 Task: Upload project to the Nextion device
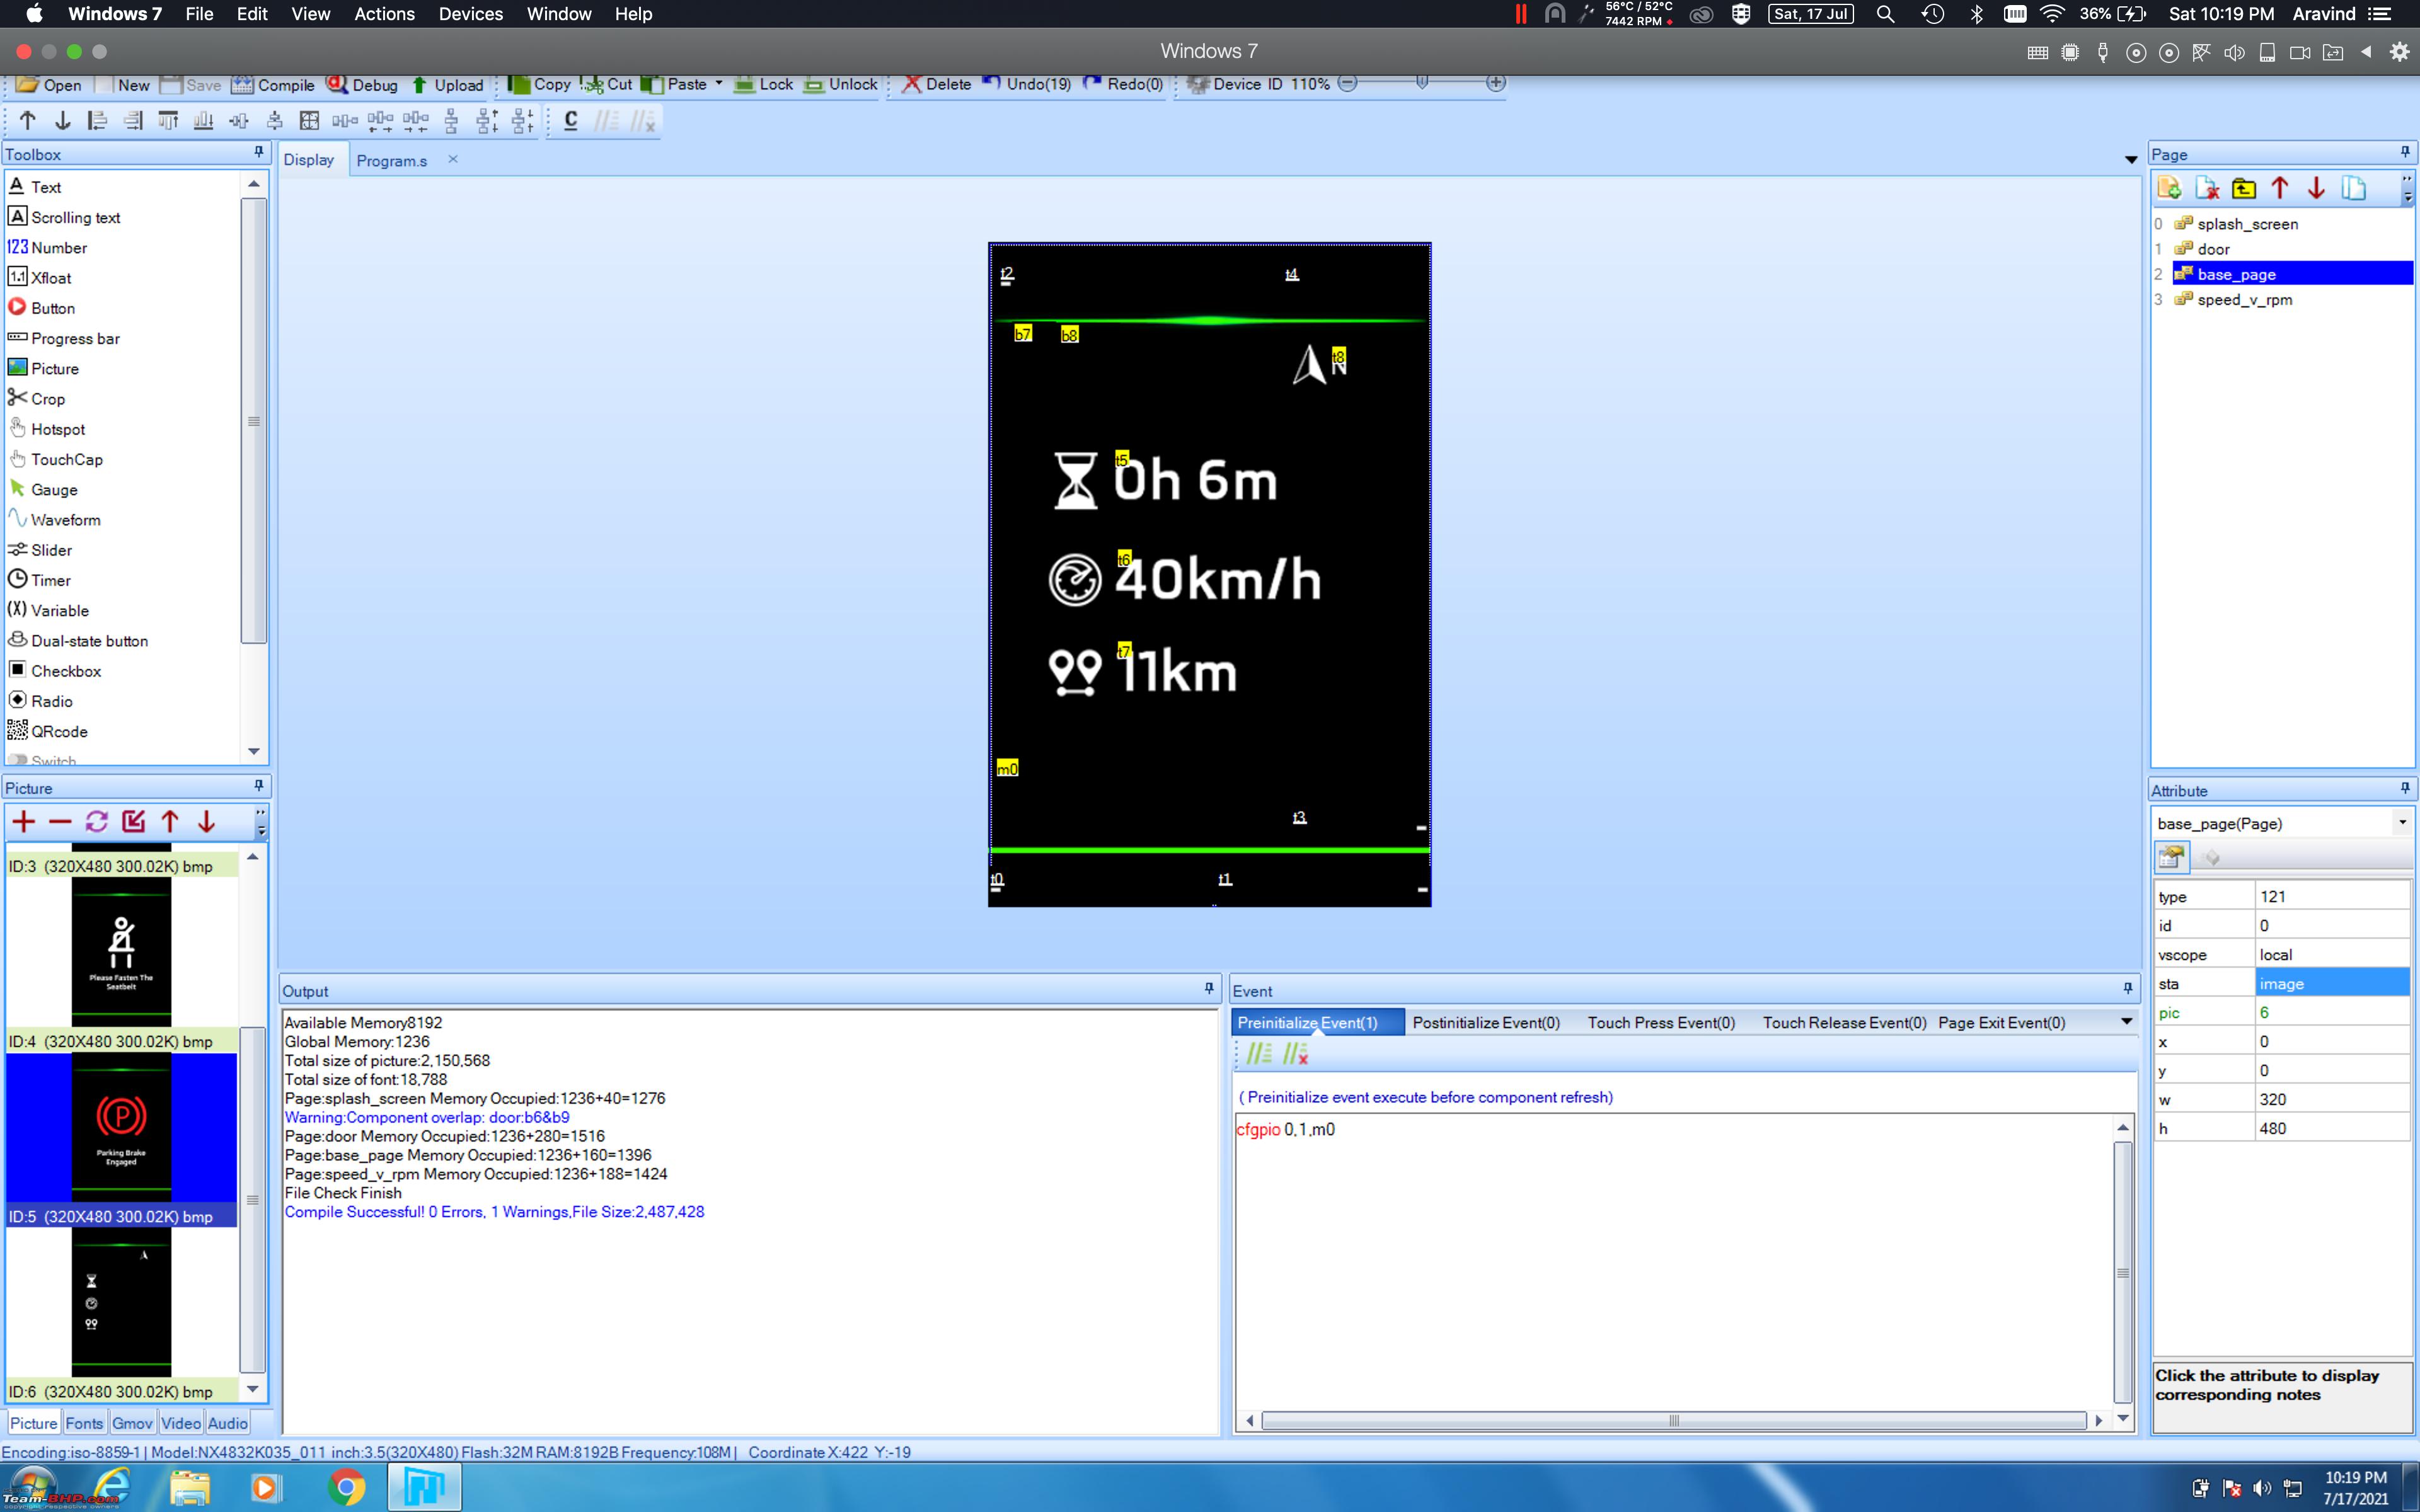pos(448,85)
